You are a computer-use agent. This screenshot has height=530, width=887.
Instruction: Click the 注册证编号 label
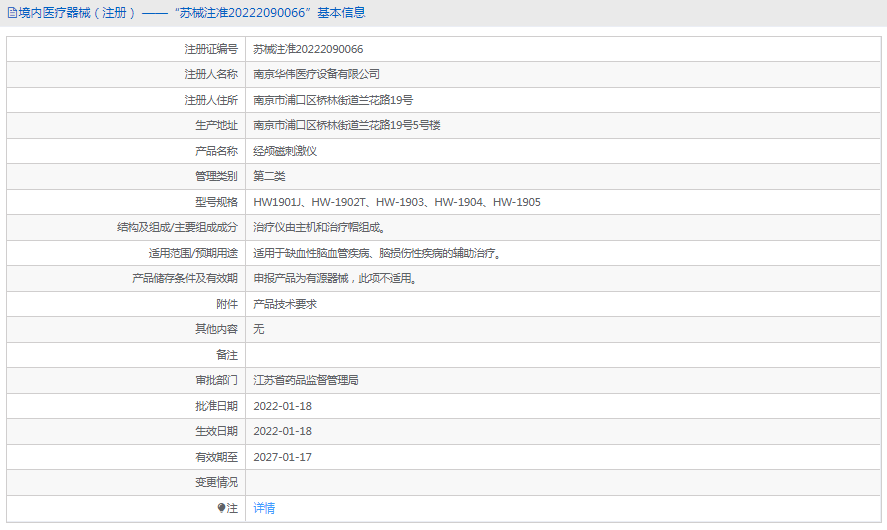[211, 49]
